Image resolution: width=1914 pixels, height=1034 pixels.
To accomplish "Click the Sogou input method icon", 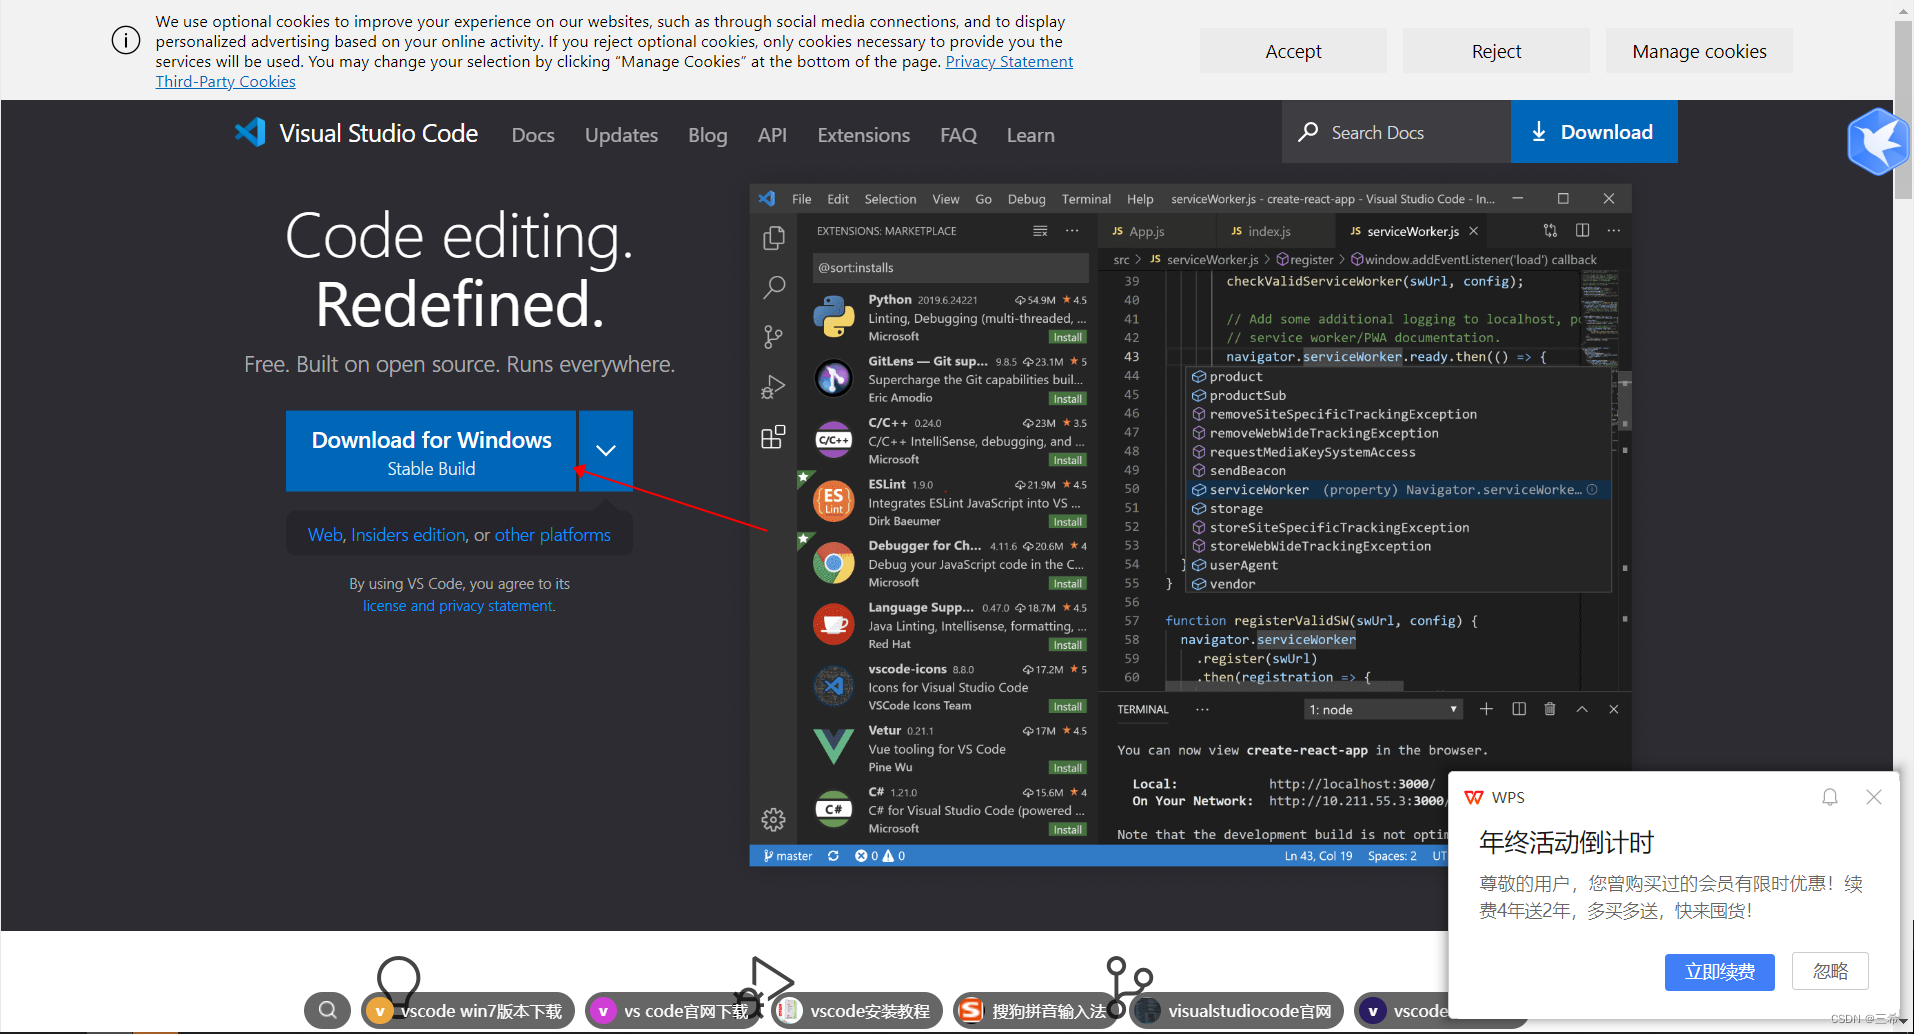I will tap(970, 1011).
